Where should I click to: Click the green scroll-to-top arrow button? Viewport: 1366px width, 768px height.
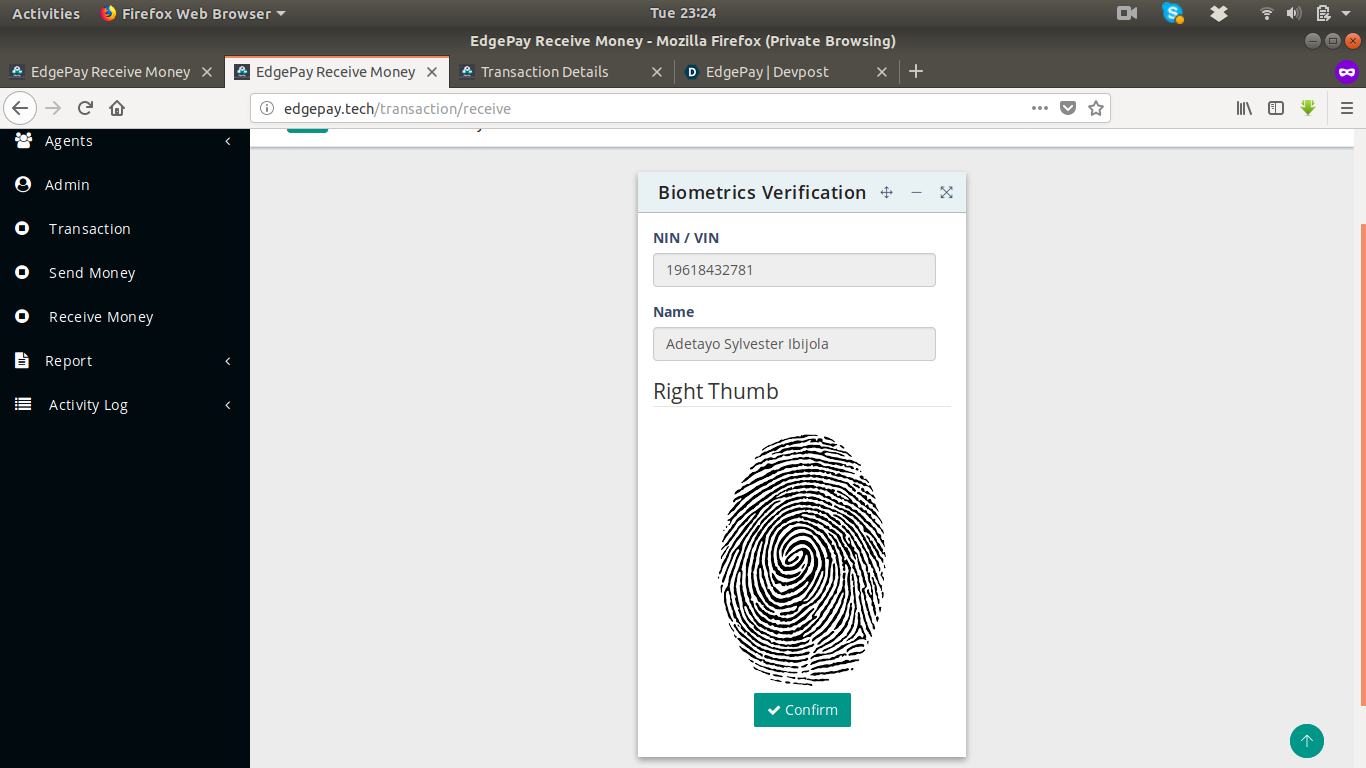(x=1307, y=741)
